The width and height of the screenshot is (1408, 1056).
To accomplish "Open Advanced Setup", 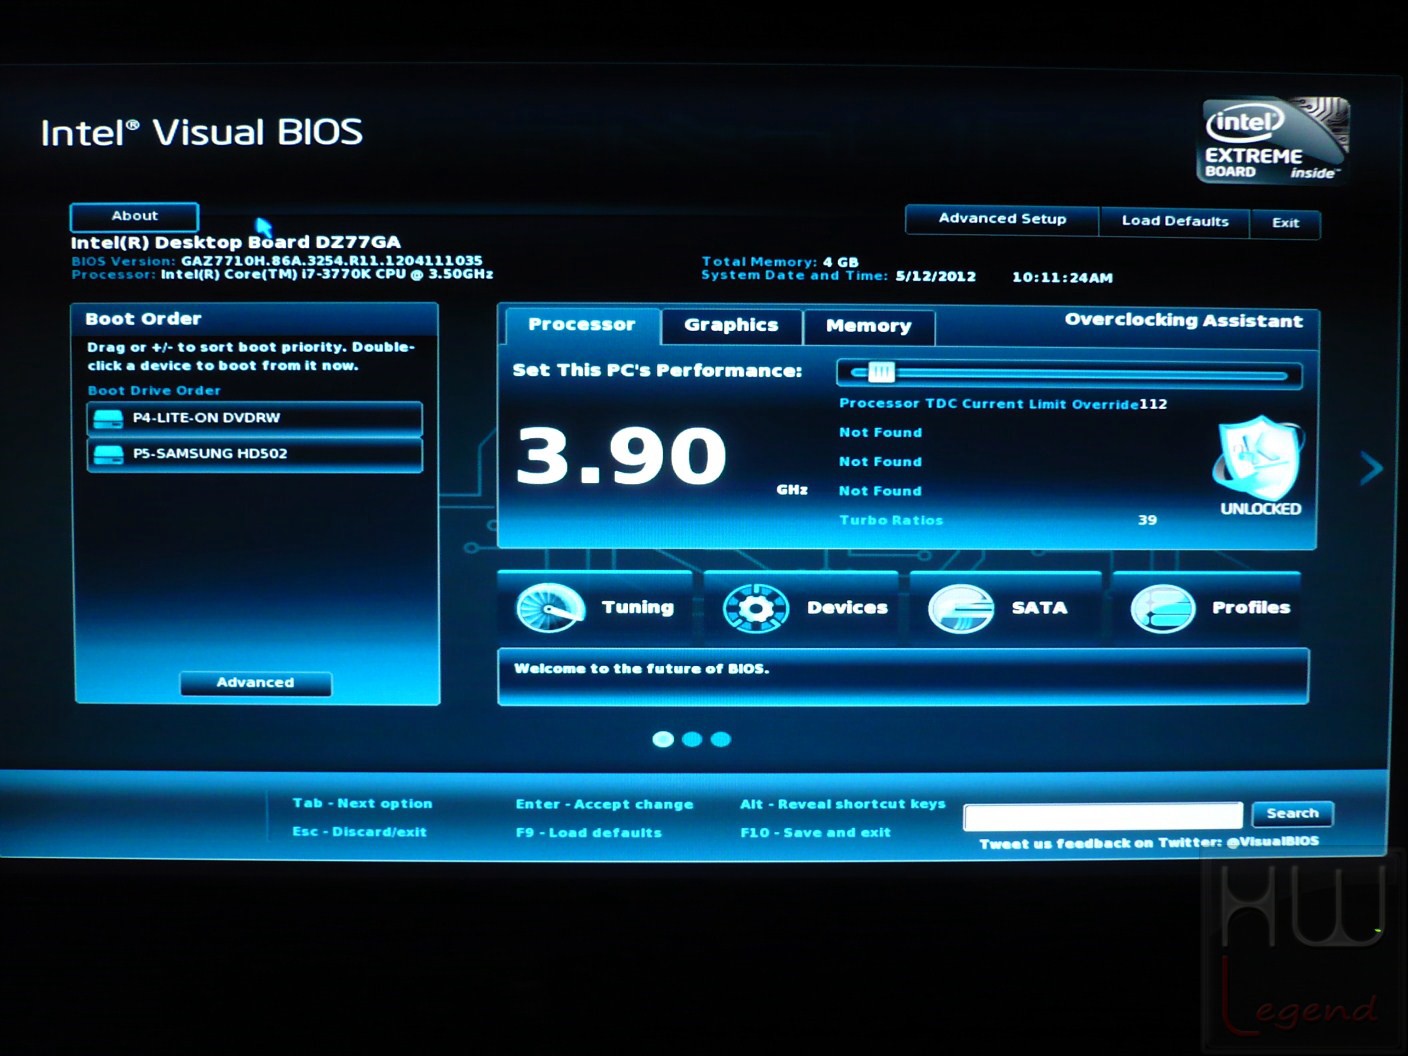I will click(x=1002, y=219).
